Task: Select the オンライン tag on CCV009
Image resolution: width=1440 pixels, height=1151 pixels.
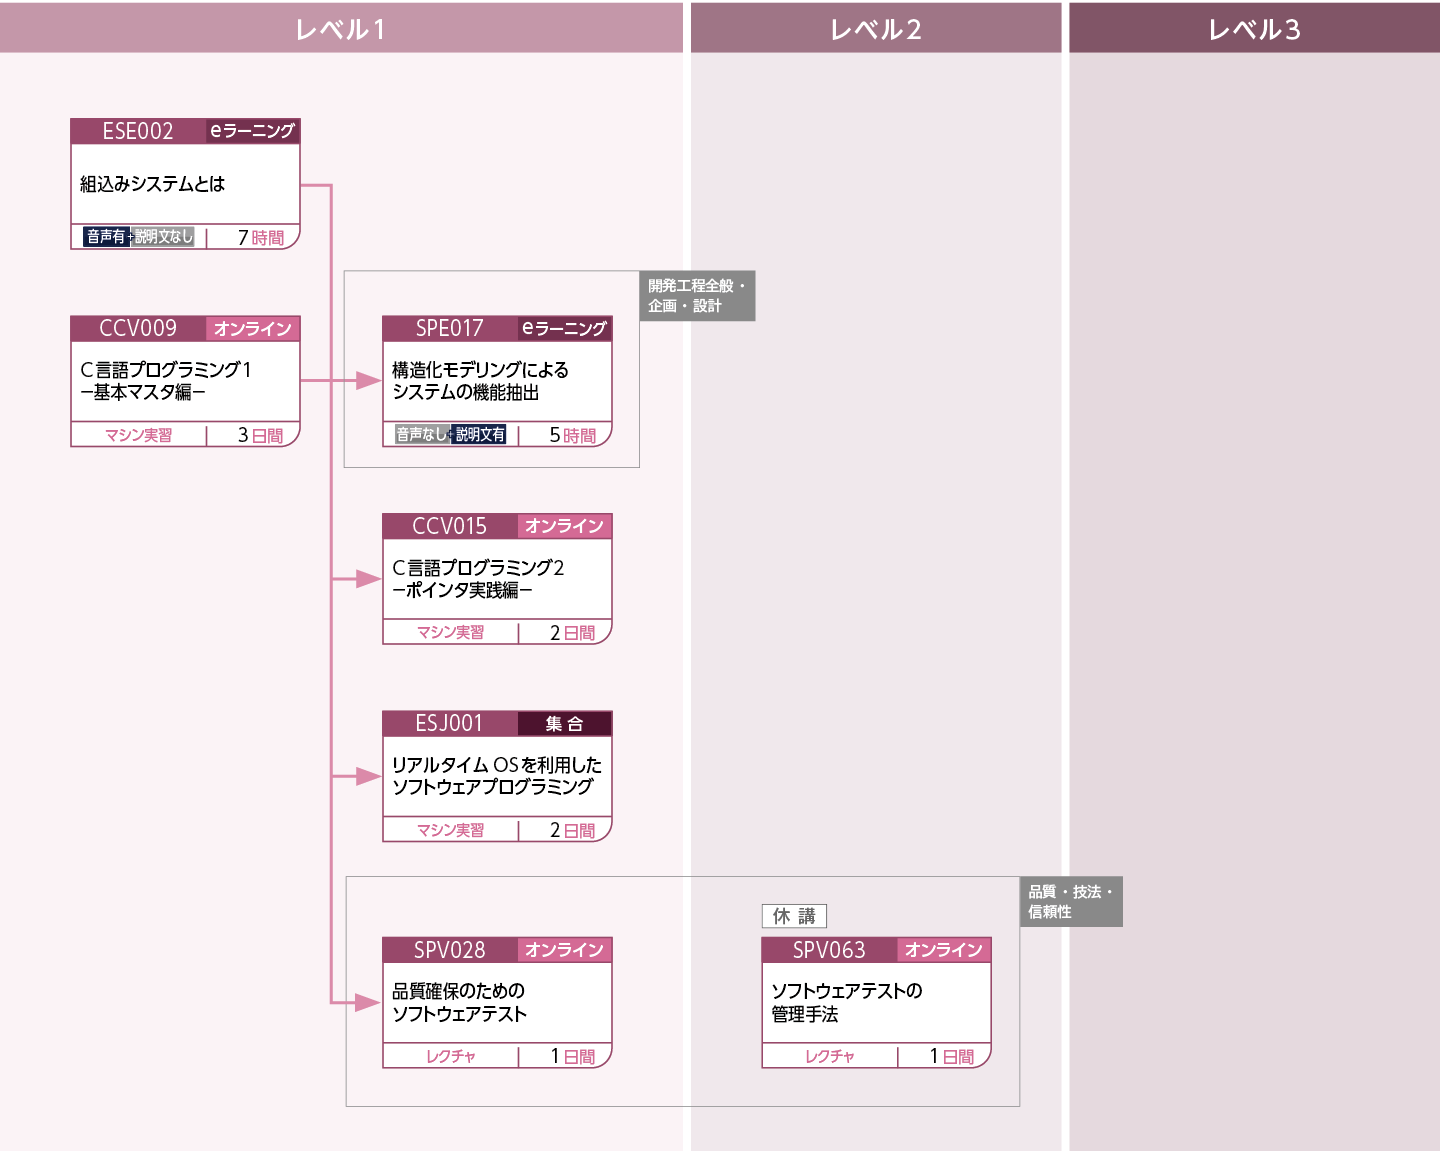Action: [x=253, y=328]
